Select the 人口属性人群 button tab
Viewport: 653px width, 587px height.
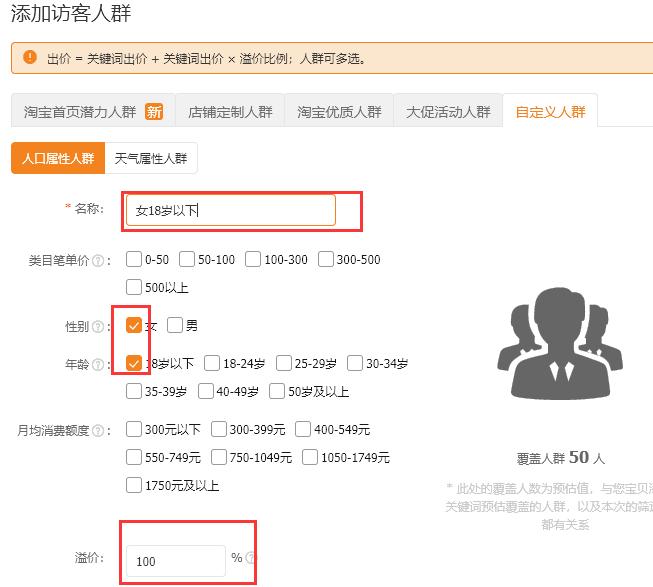point(58,158)
